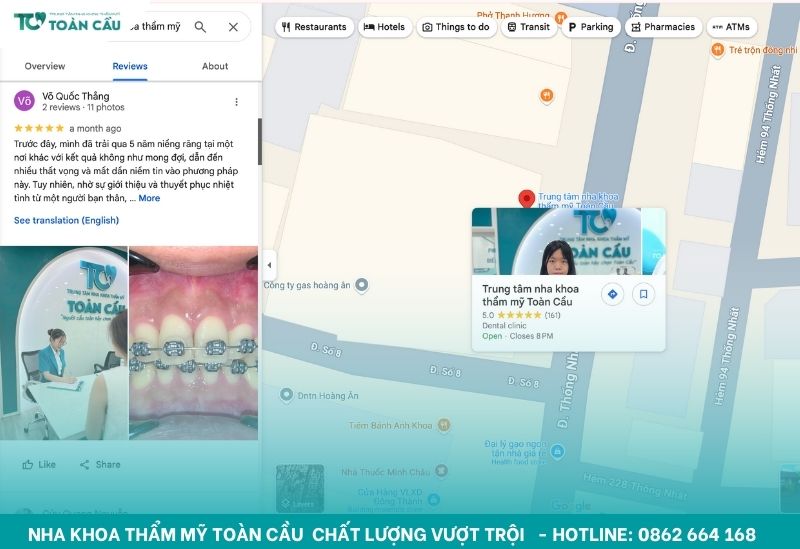Click Tiệm Bánh Anh Khoa marker

coord(444,425)
